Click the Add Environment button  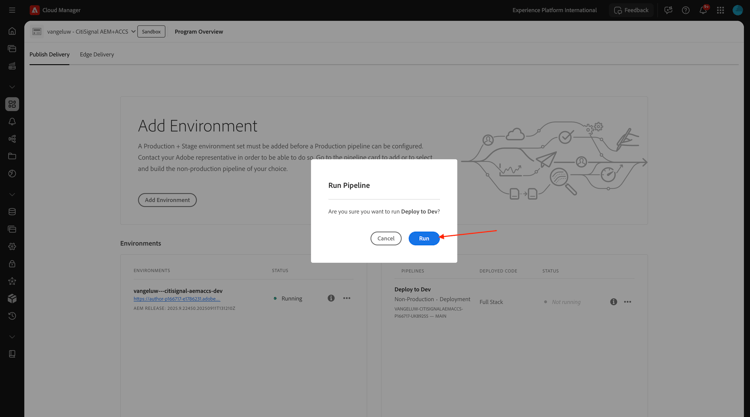click(x=167, y=200)
